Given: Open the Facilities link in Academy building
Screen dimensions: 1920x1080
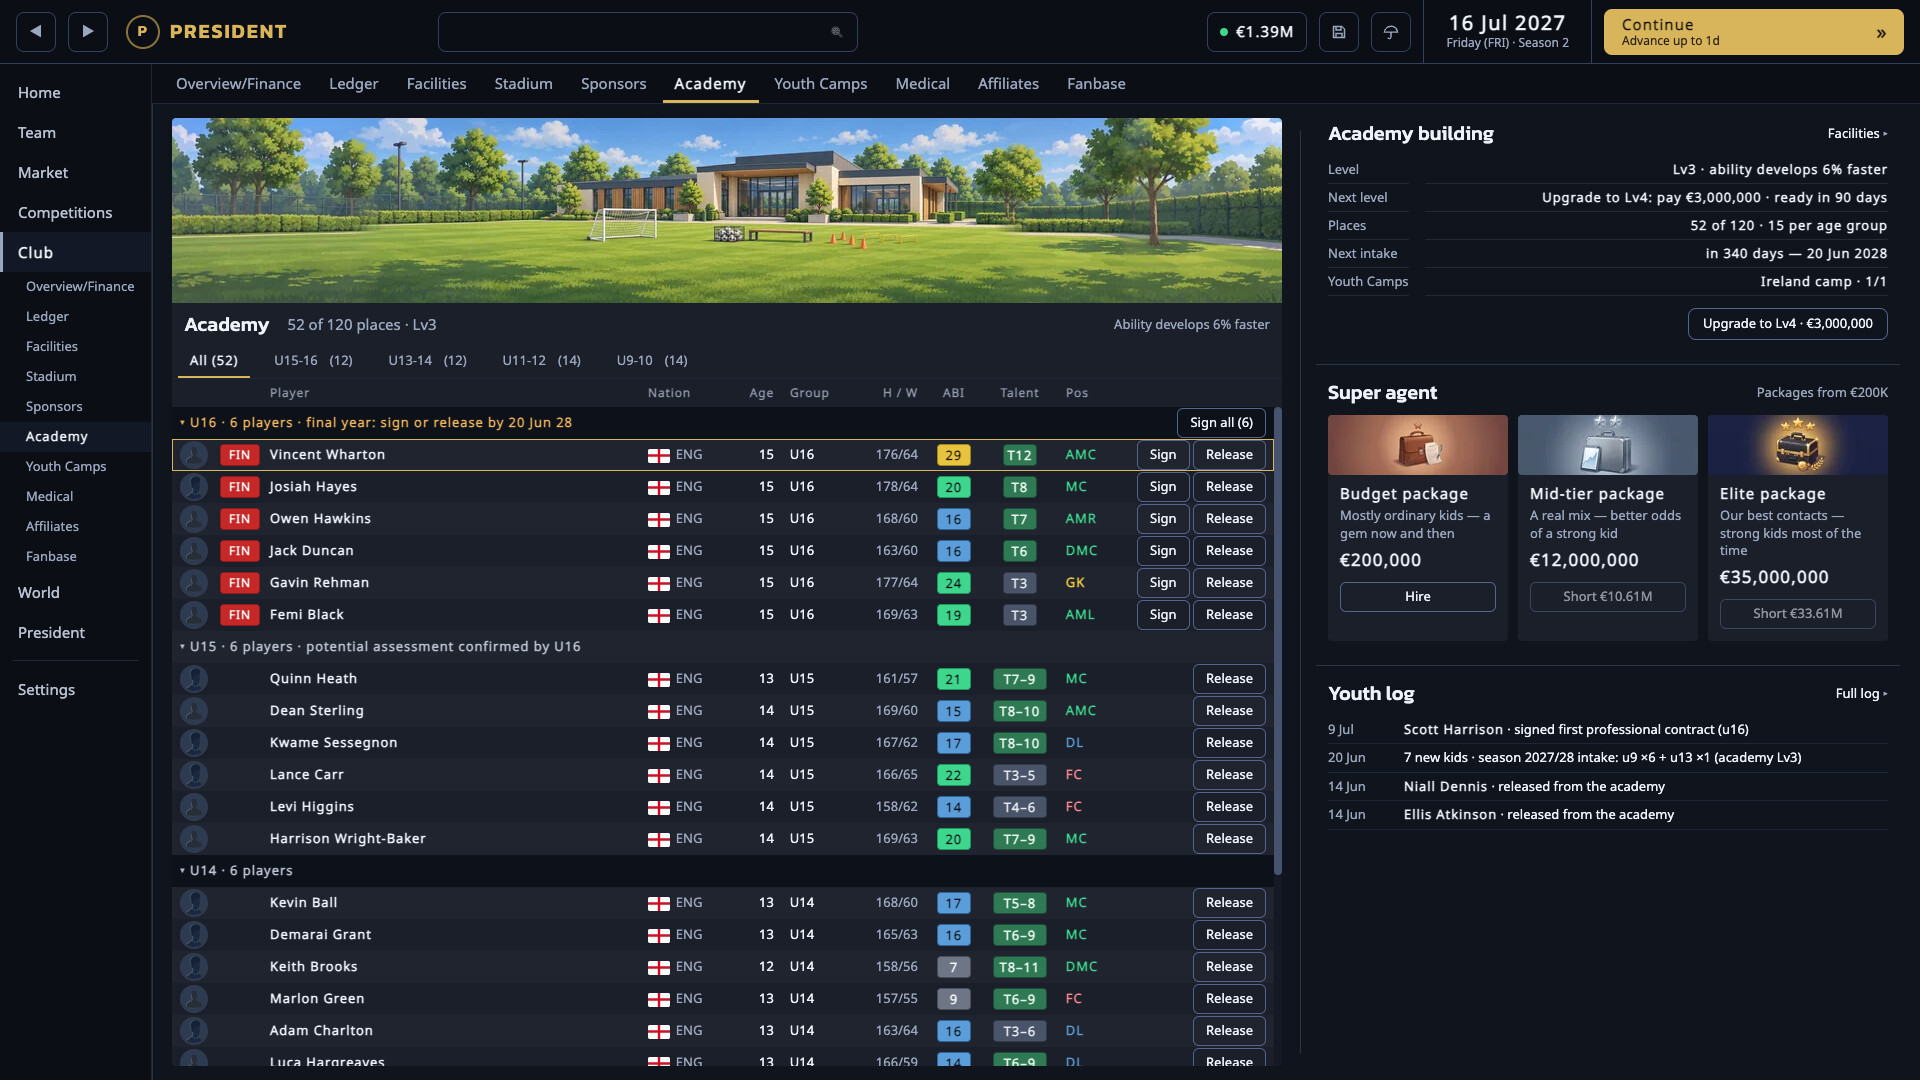Looking at the screenshot, I should 1857,134.
